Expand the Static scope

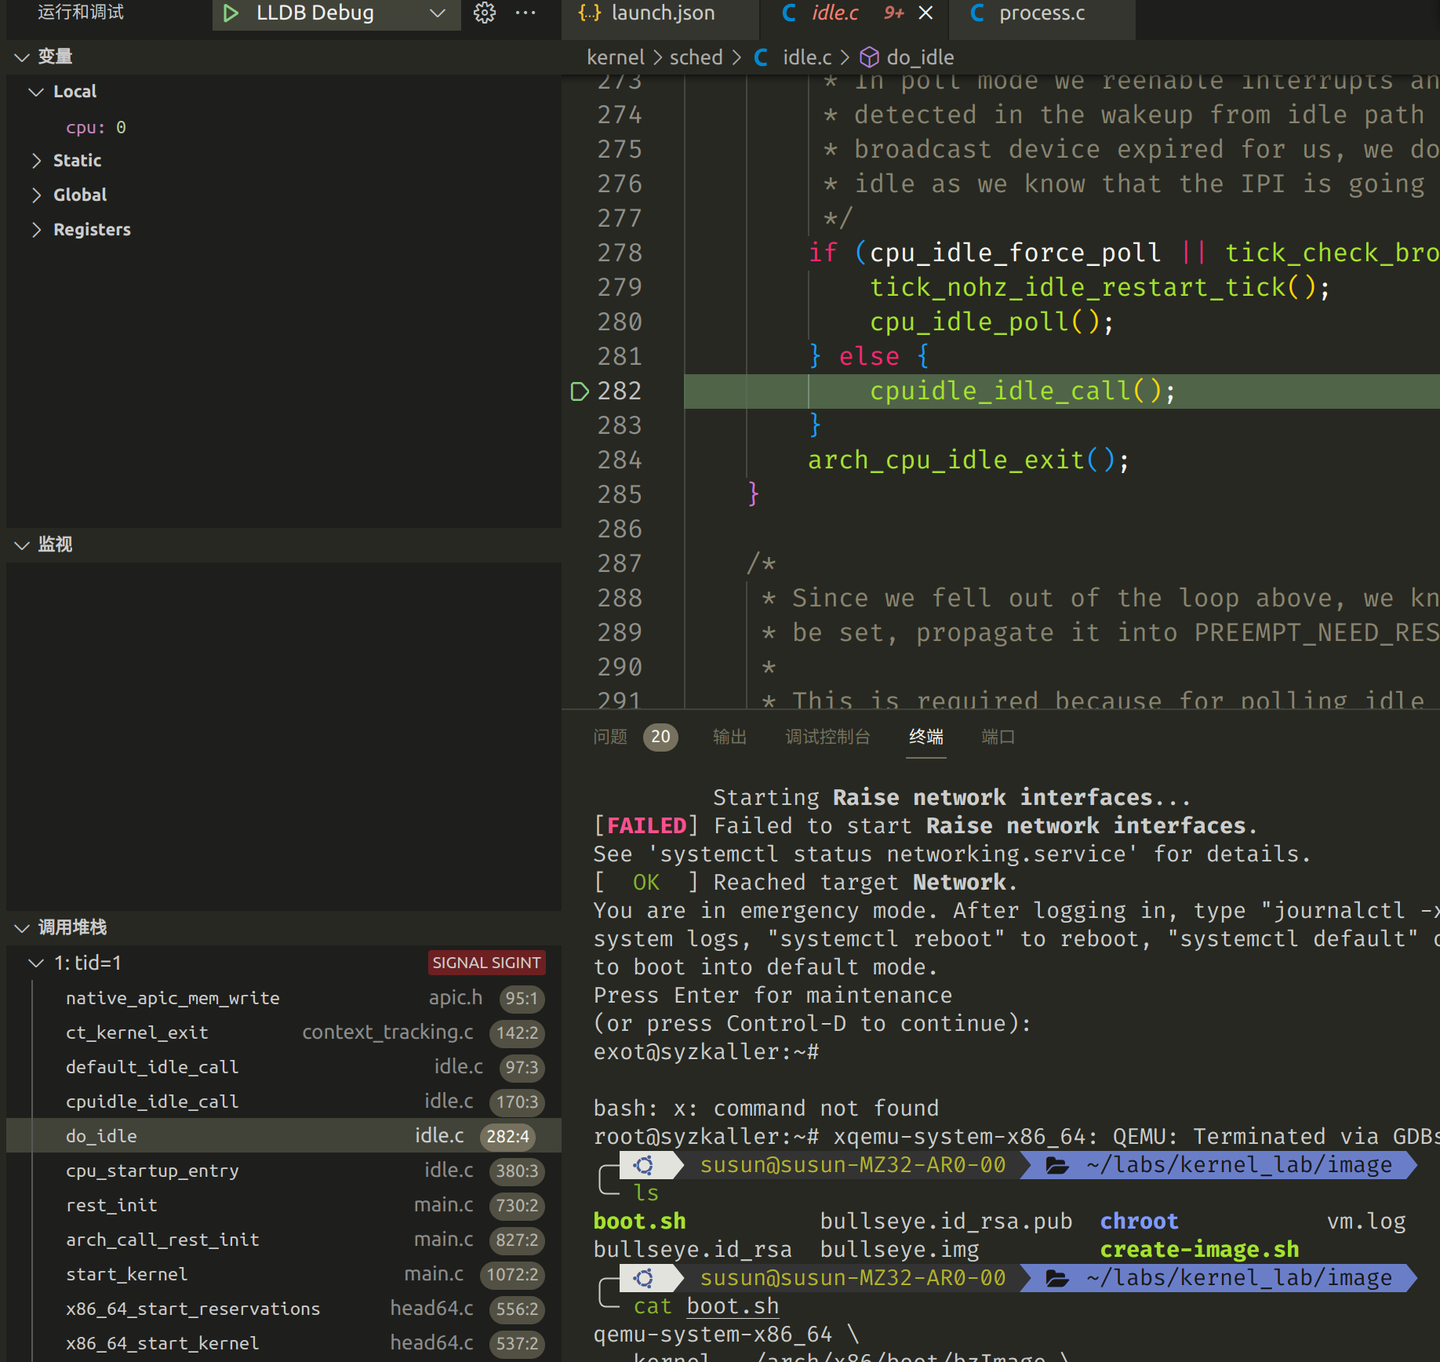[37, 161]
